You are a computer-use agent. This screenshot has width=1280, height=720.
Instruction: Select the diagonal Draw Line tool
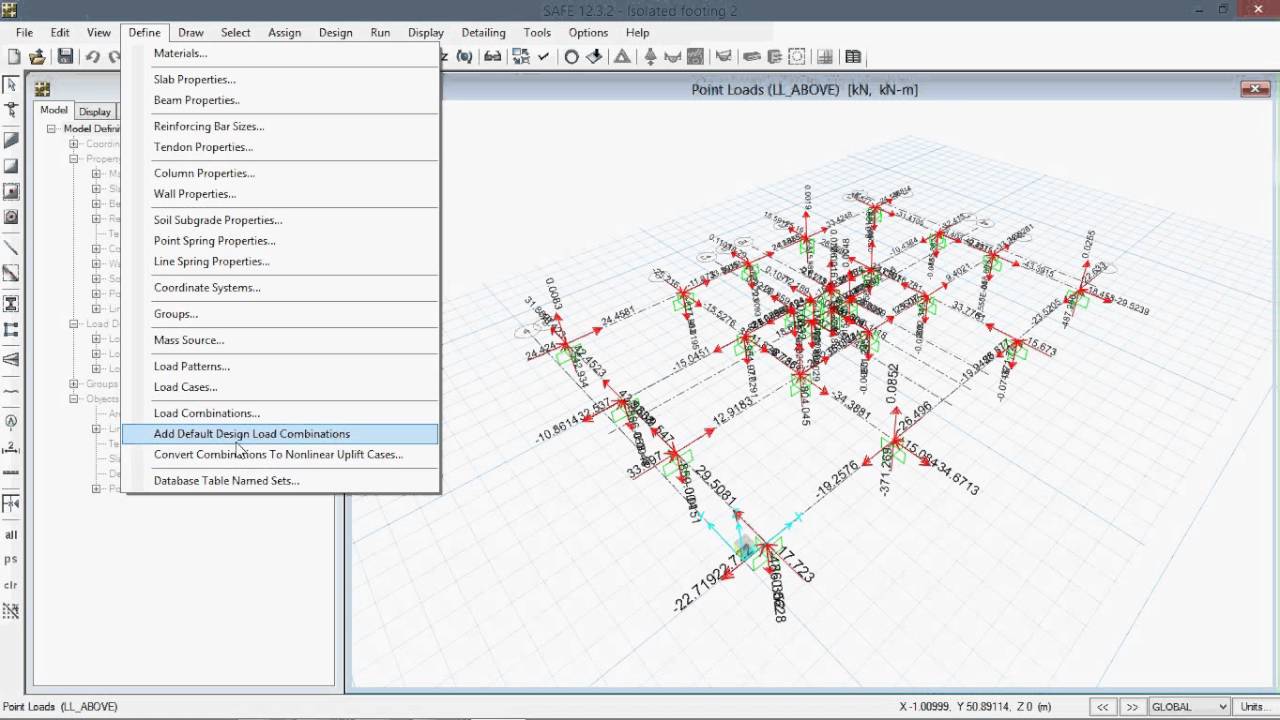point(11,247)
